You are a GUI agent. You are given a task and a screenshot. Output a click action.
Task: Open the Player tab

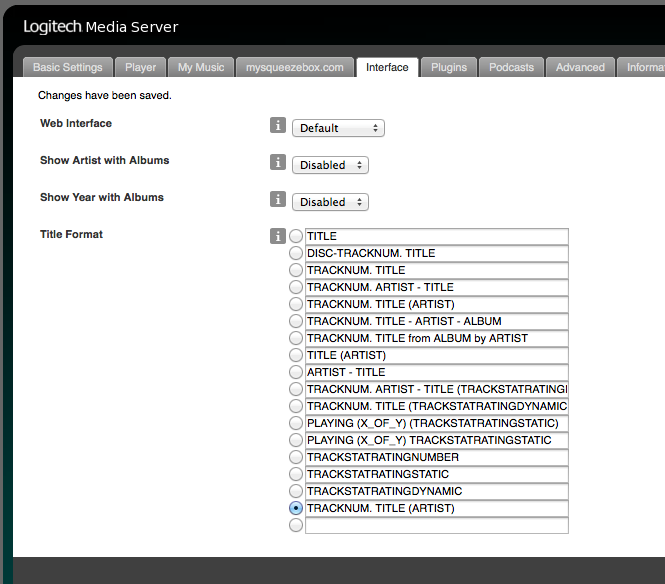(141, 67)
